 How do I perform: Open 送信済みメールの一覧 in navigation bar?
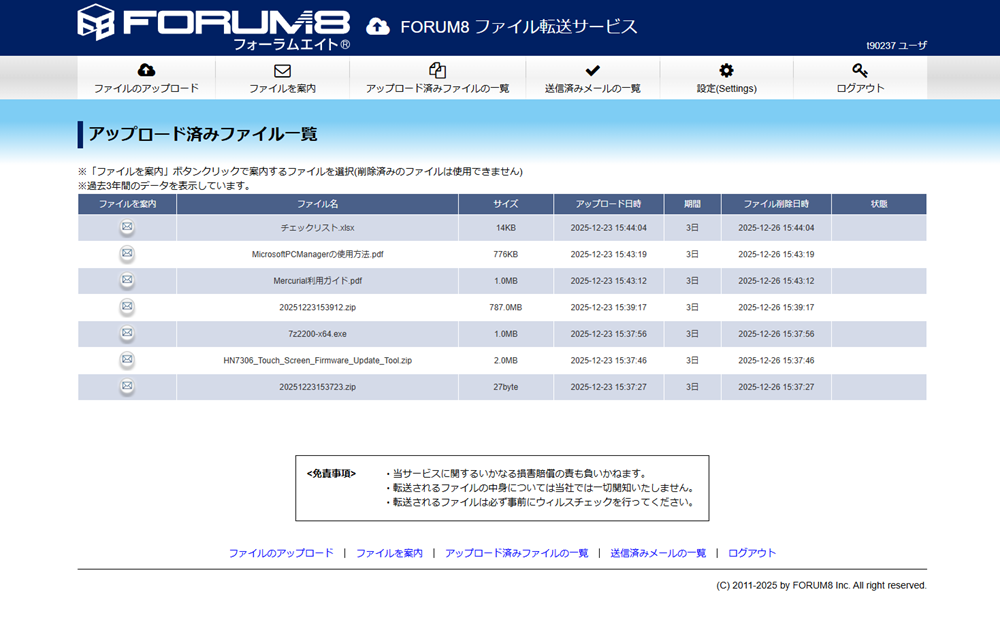pos(592,78)
